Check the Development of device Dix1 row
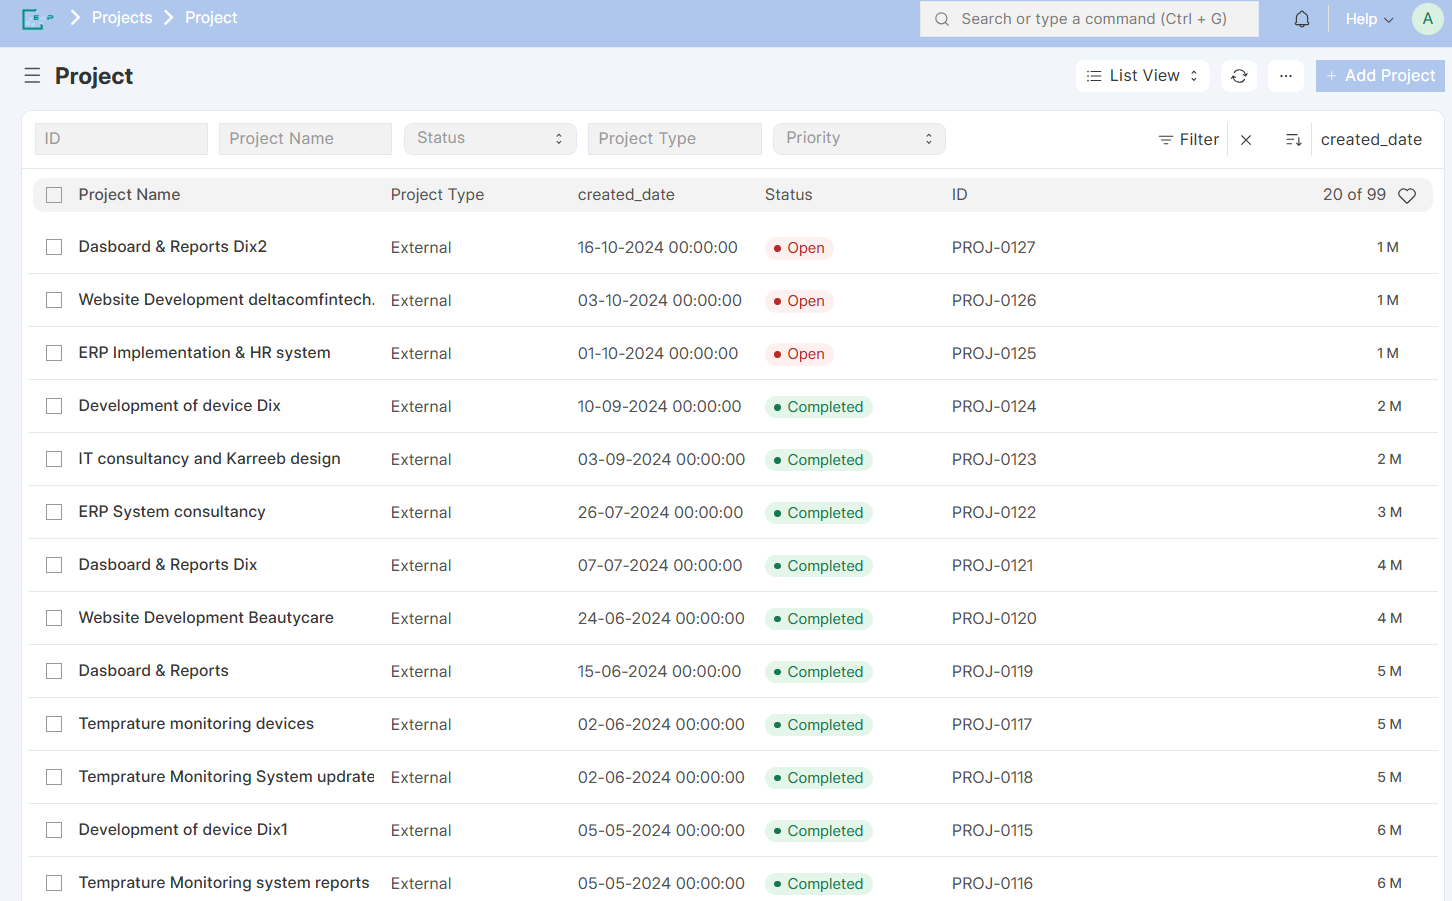 [54, 830]
